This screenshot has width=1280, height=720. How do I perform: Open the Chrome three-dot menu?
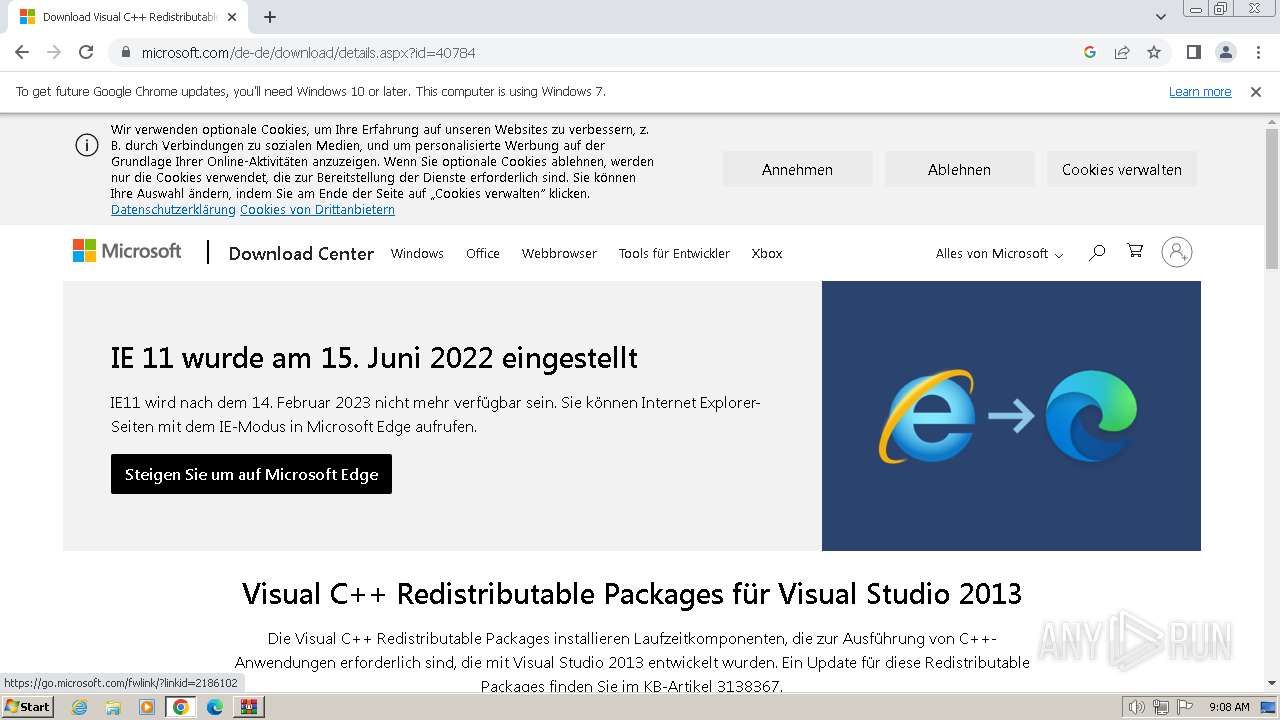tap(1258, 52)
